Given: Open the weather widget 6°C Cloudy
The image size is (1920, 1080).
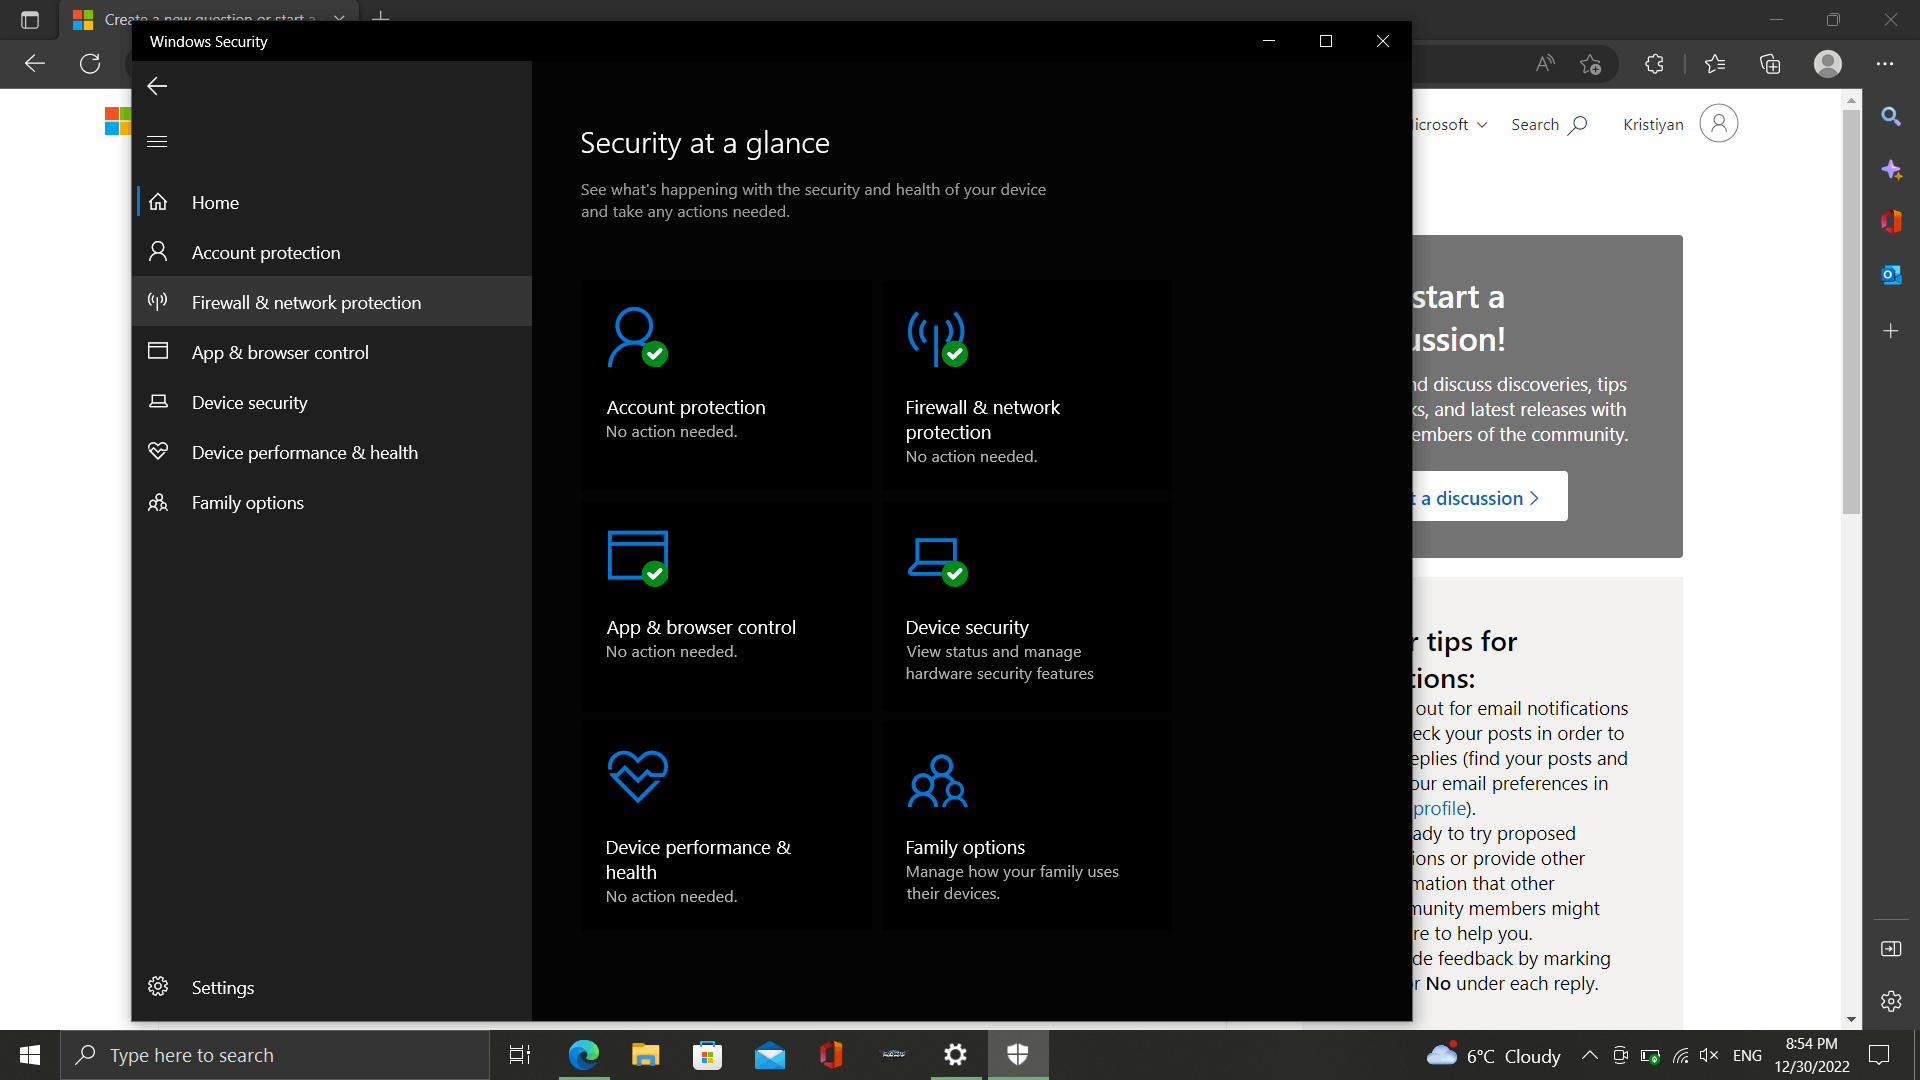Looking at the screenshot, I should point(1493,1055).
